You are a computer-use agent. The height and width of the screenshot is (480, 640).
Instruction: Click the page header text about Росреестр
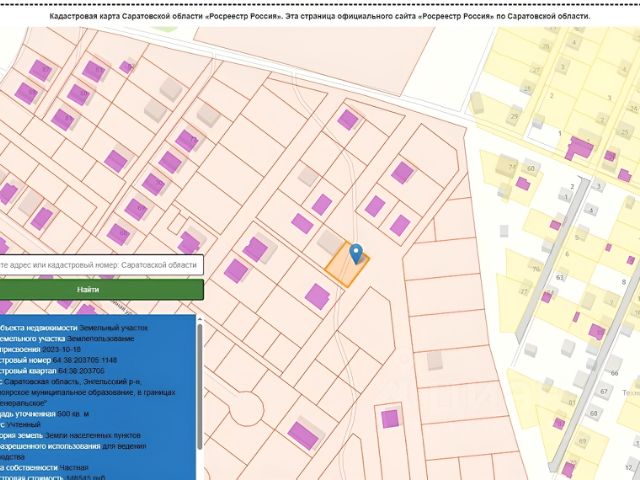click(x=320, y=16)
